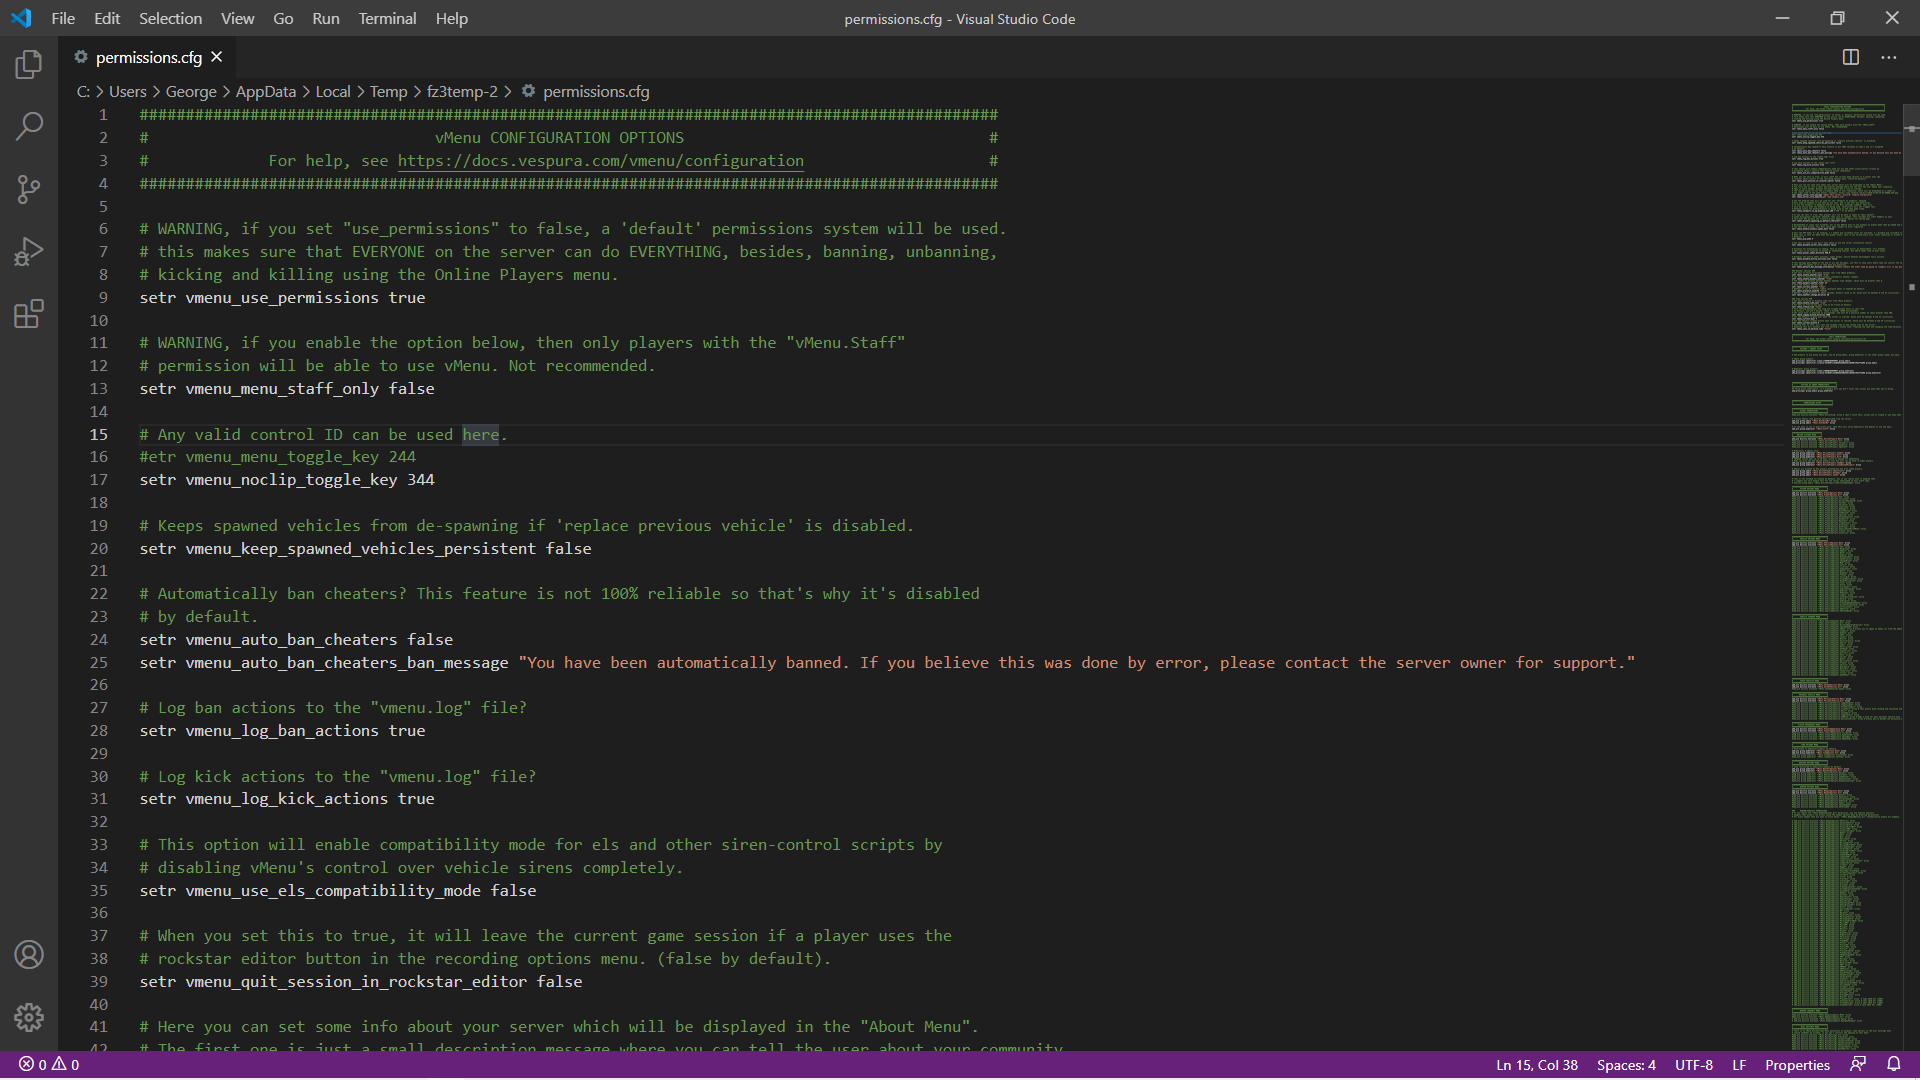Open the vespura docs configuration link

[x=600, y=161]
